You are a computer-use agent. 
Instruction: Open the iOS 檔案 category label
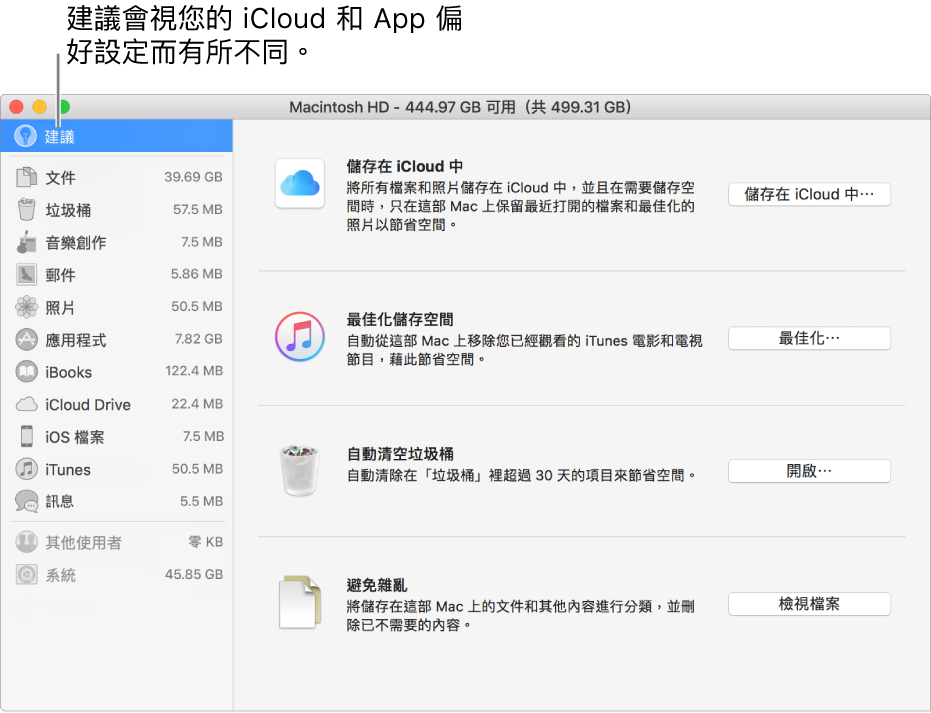pos(75,437)
